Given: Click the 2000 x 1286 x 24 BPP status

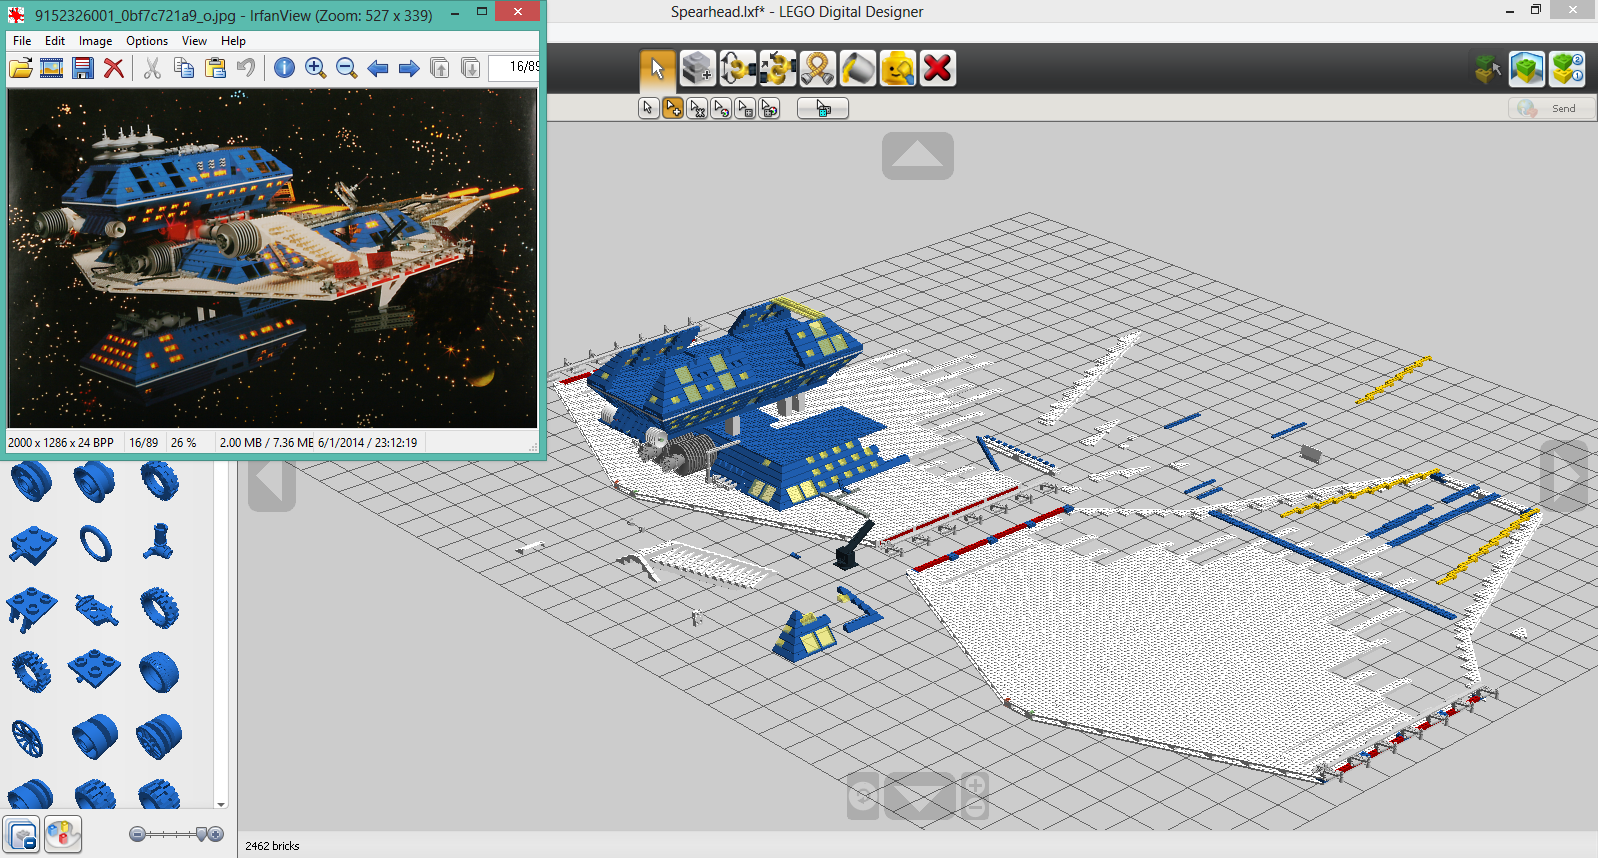Looking at the screenshot, I should click(x=61, y=442).
